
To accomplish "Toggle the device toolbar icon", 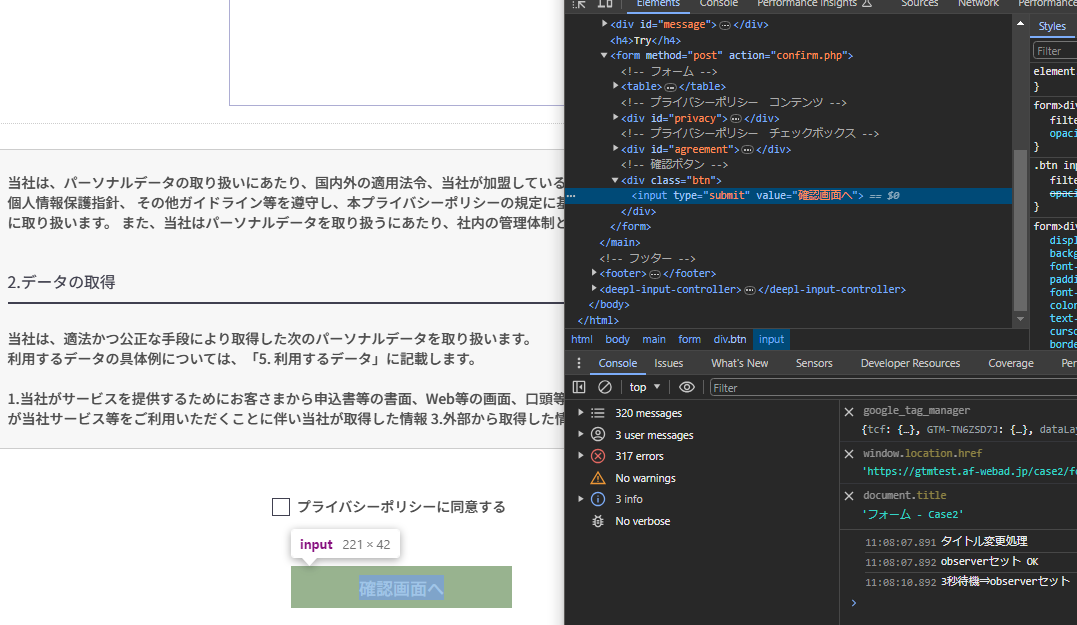I will pos(605,4).
